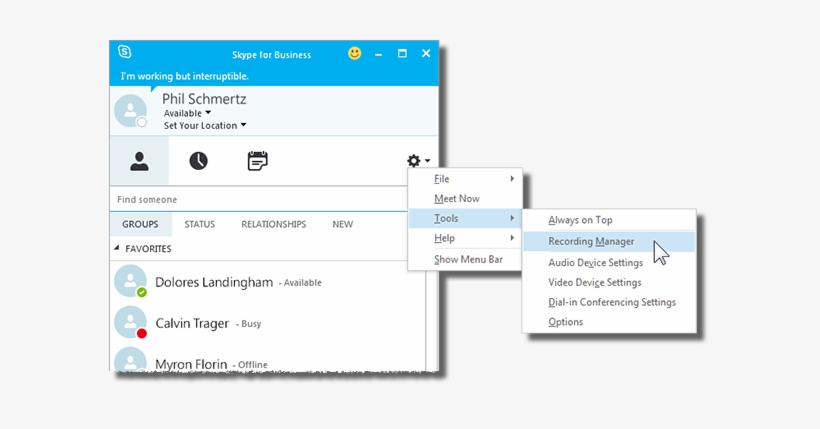Image resolution: width=820 pixels, height=429 pixels.
Task: Maximize the Skype for Business window
Action: coord(402,53)
